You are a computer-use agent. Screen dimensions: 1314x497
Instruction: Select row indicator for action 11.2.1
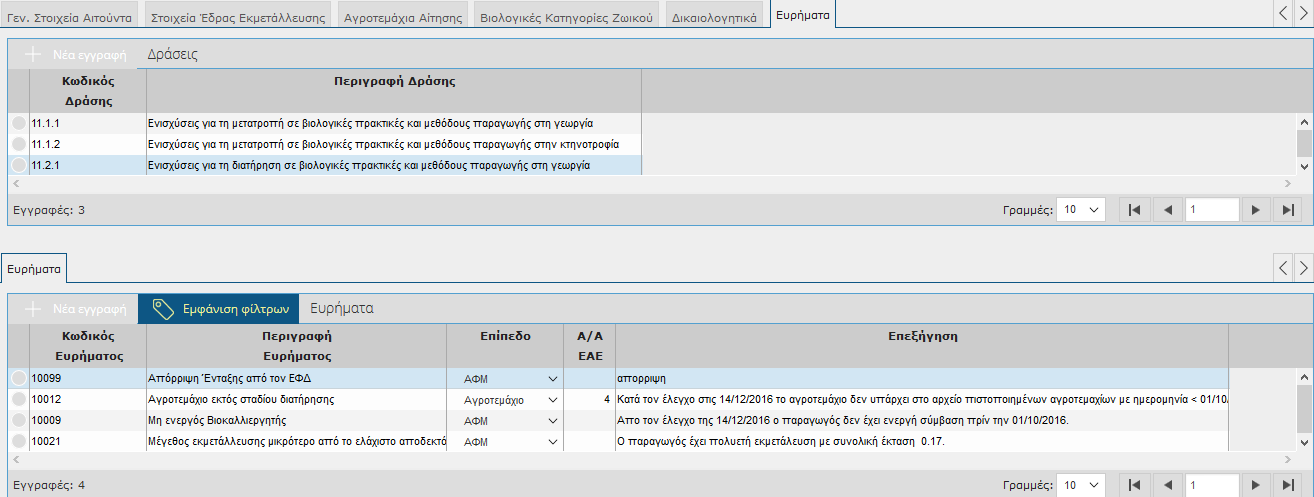[19, 165]
